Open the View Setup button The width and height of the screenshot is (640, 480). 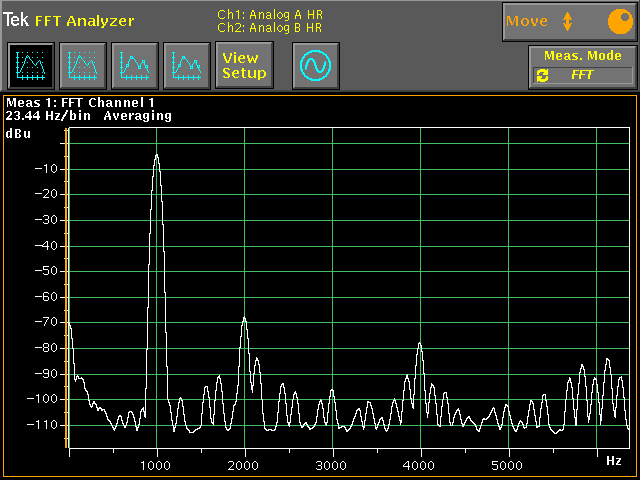point(244,66)
